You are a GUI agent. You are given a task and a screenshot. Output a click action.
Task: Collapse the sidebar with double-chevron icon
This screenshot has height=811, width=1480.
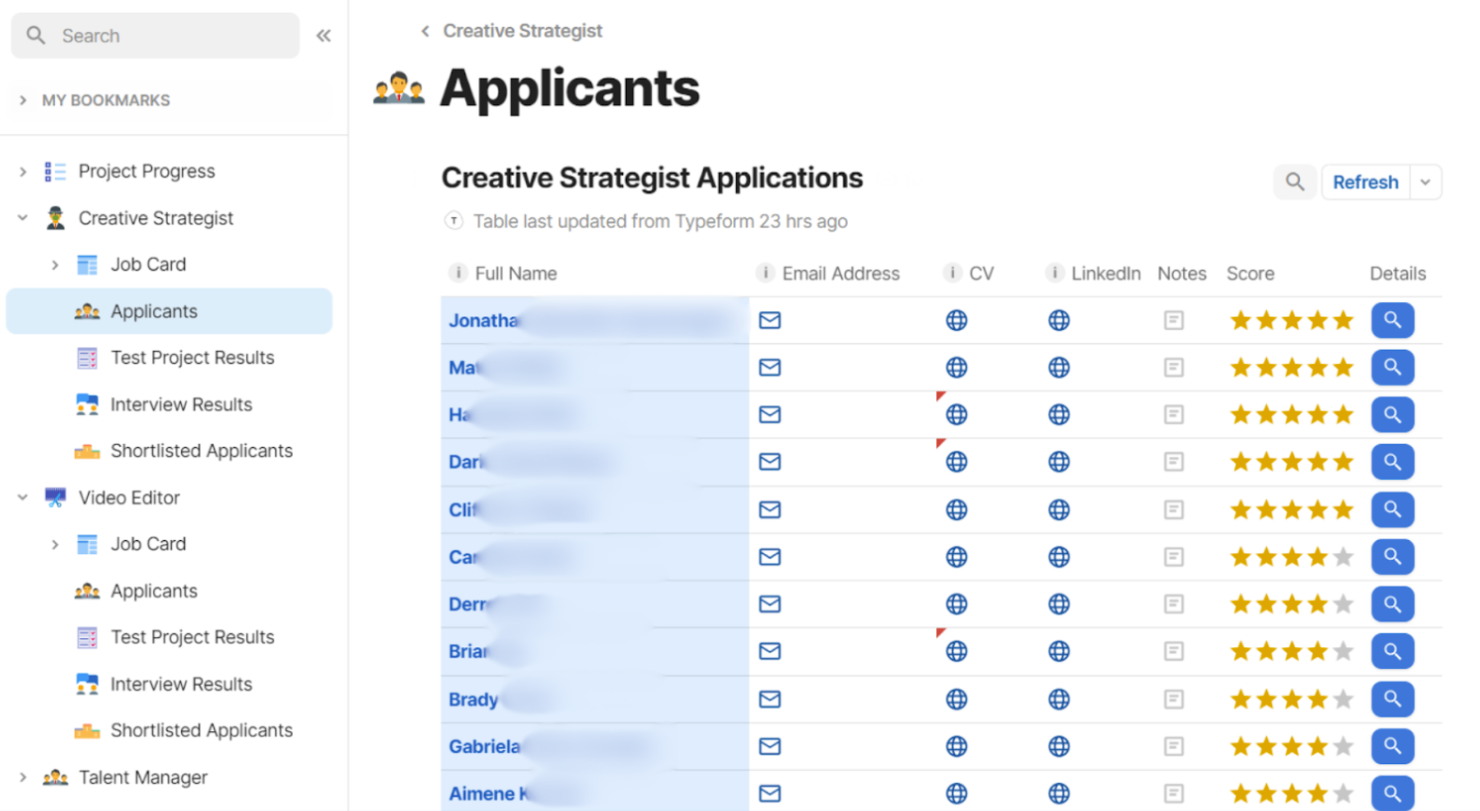[323, 36]
